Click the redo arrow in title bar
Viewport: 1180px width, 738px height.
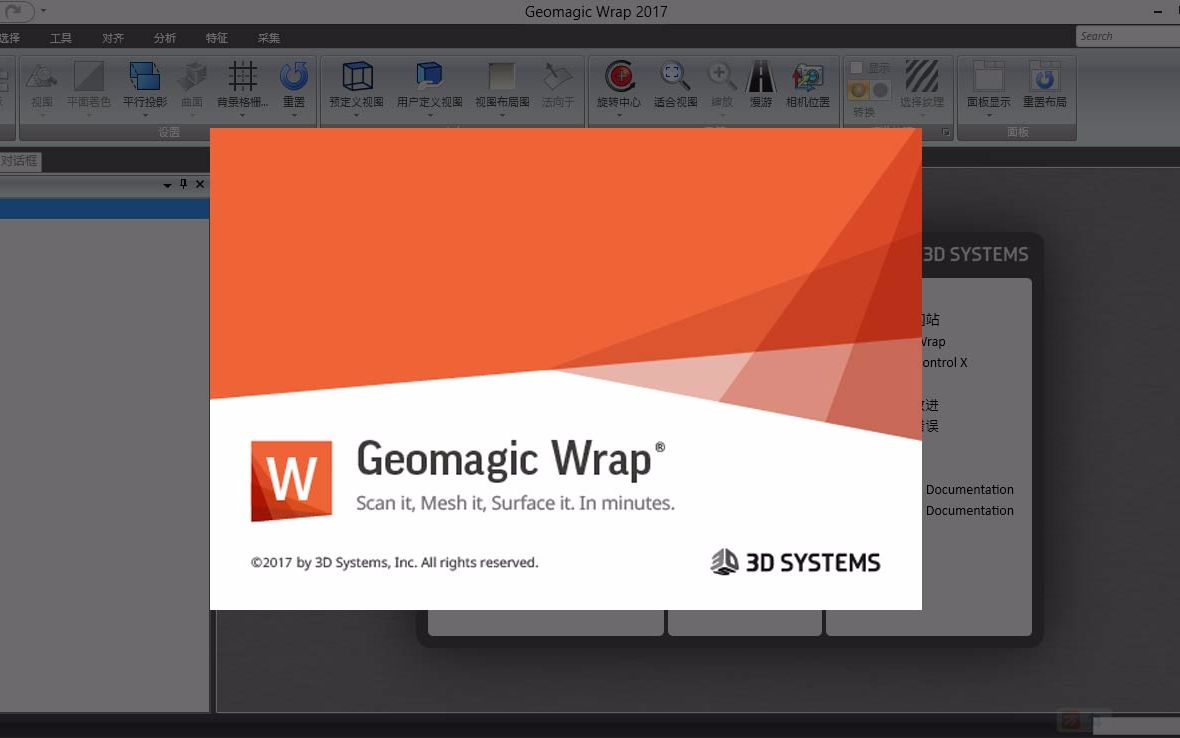pyautogui.click(x=14, y=11)
